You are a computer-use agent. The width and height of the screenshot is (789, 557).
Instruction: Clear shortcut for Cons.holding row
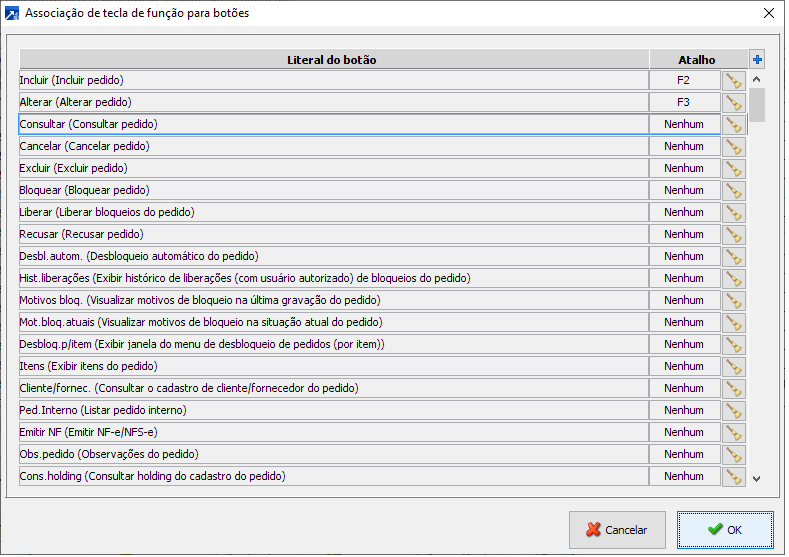(x=734, y=476)
